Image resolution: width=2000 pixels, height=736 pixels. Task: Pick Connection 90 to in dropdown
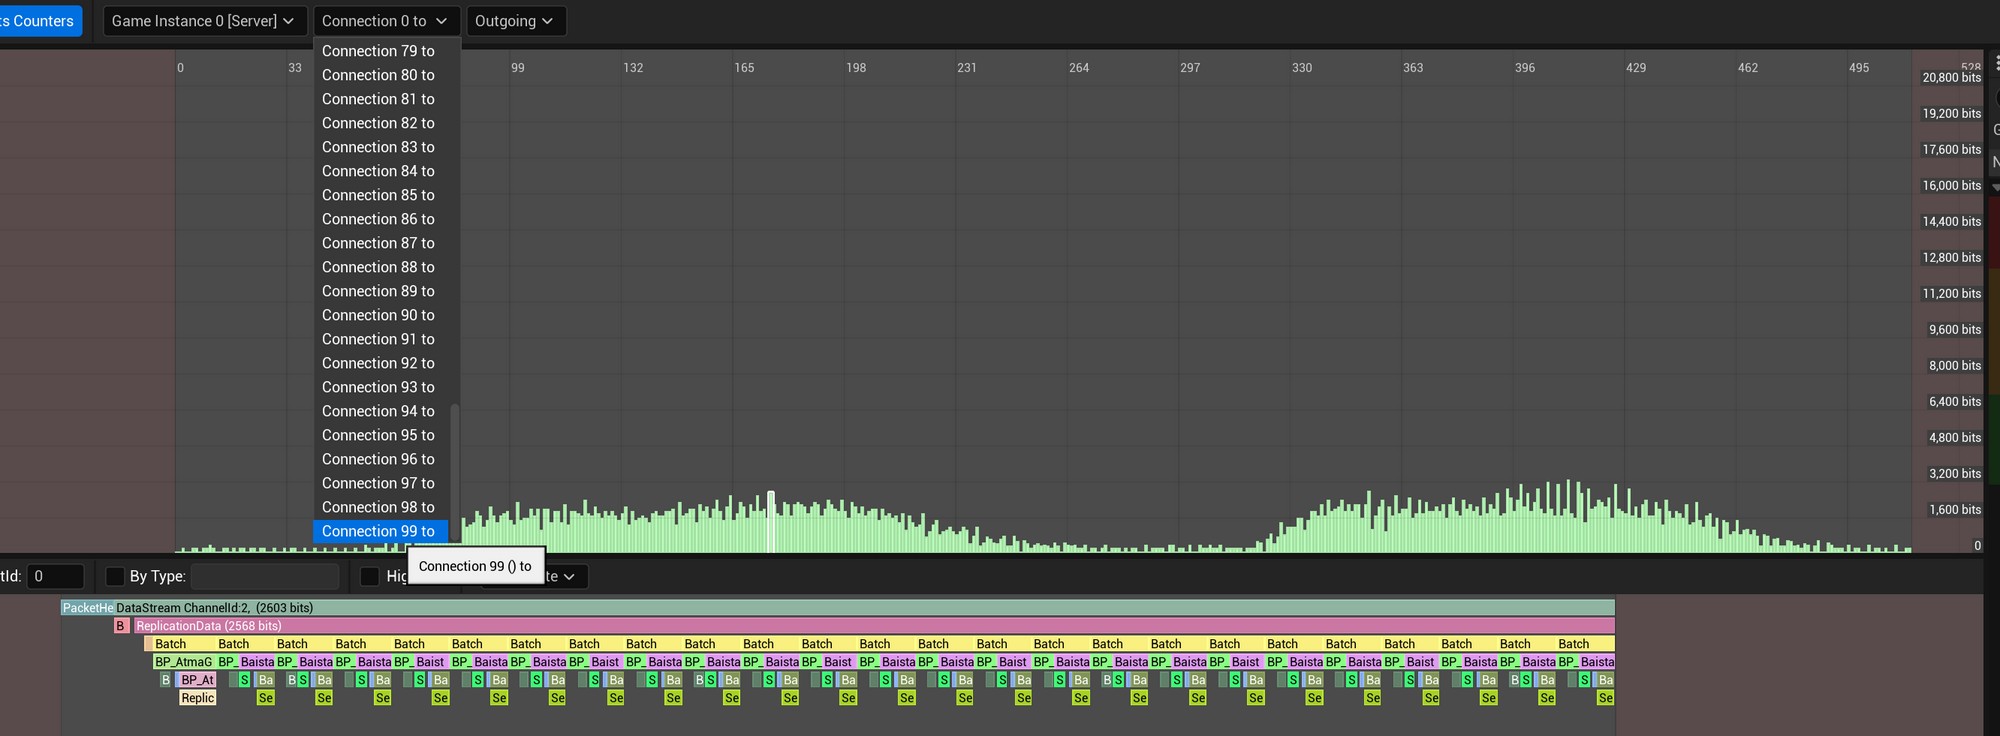[380, 315]
